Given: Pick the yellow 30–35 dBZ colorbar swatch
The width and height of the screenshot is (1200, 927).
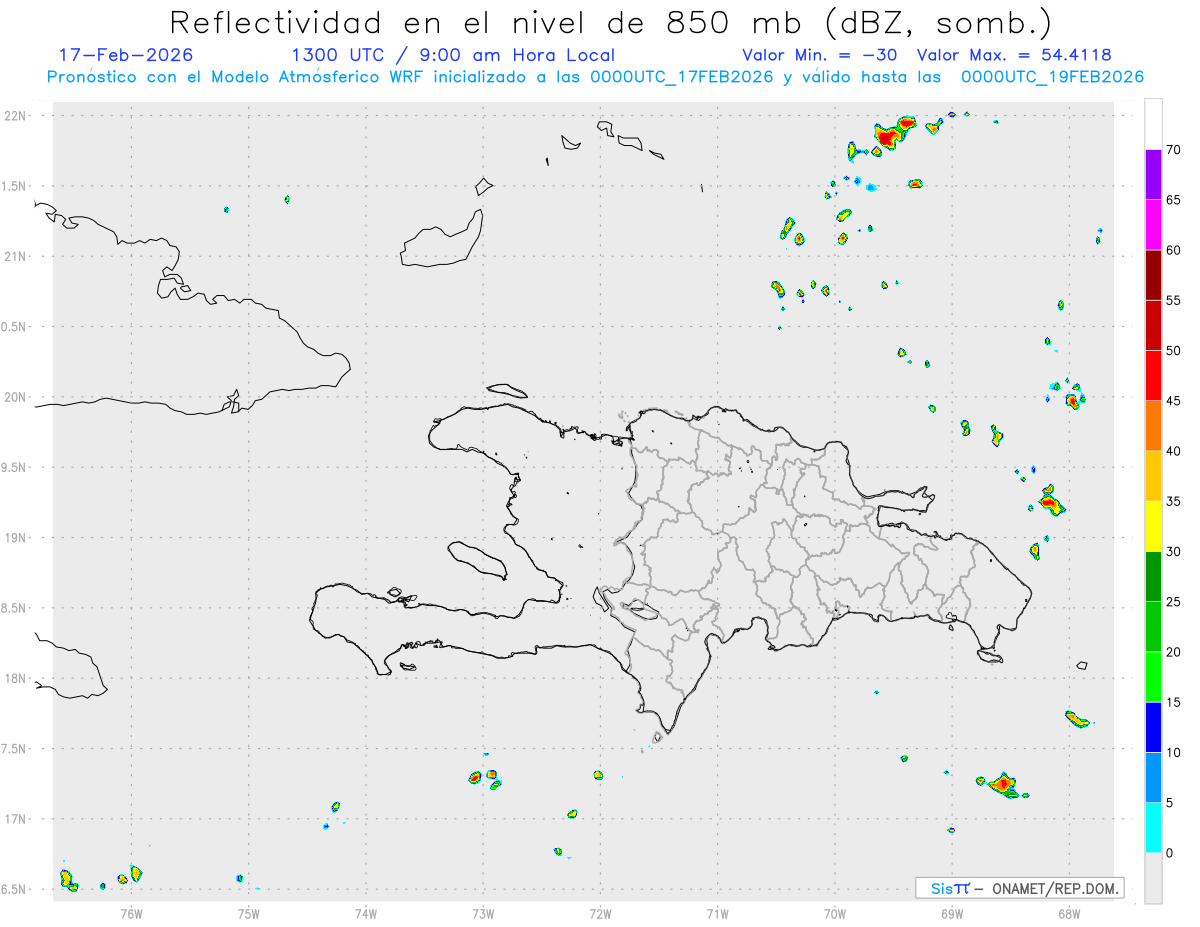Looking at the screenshot, I should click(x=1153, y=526).
